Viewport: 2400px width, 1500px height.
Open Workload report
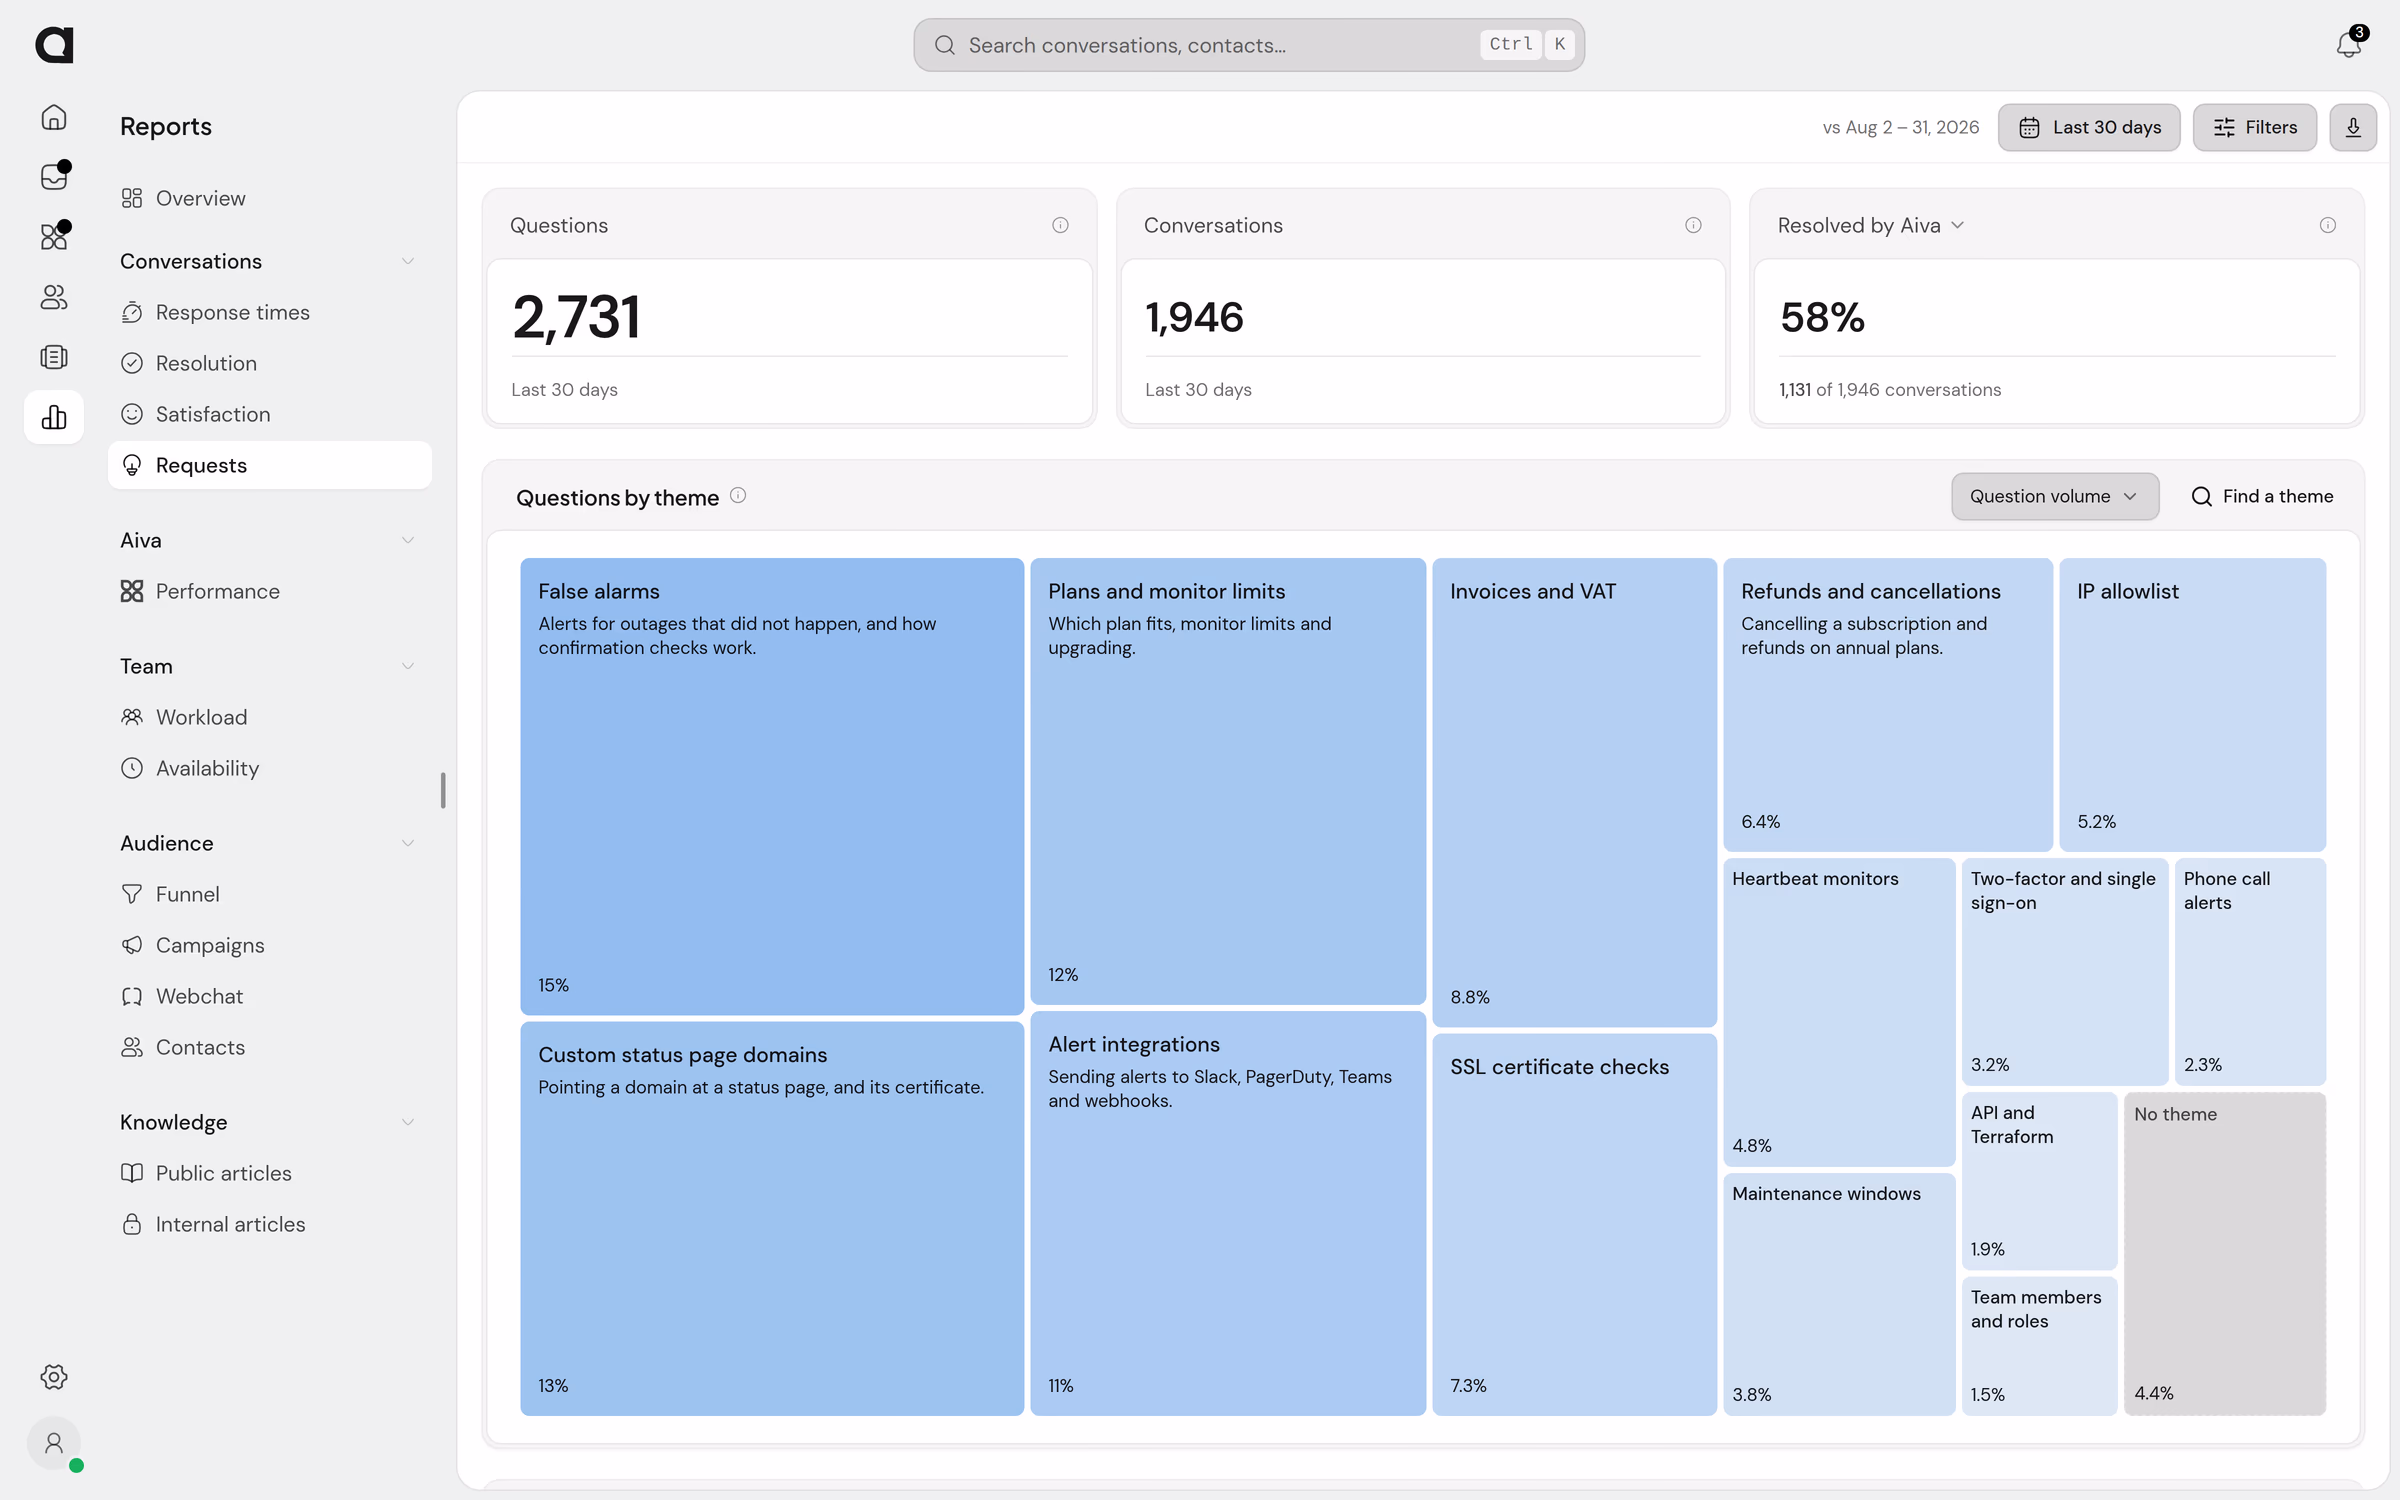270,717
